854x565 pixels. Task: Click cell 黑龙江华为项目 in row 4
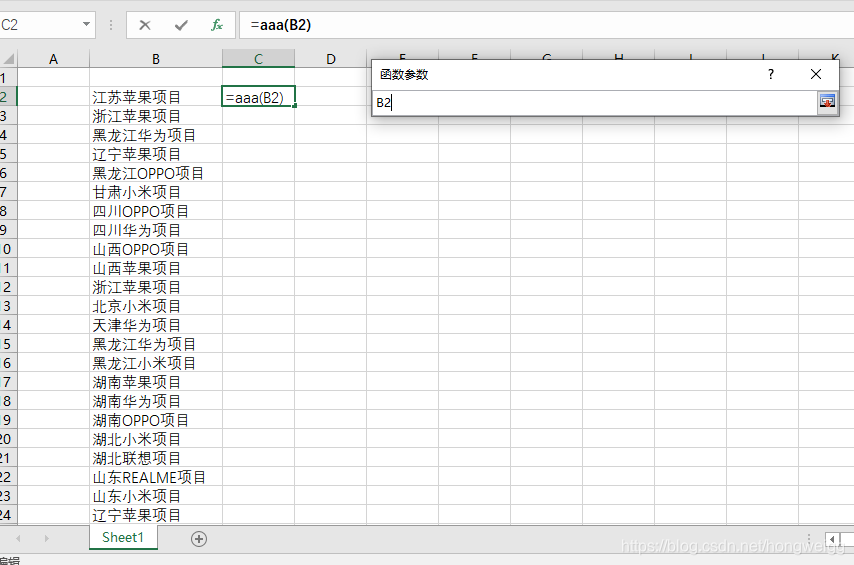tap(156, 135)
